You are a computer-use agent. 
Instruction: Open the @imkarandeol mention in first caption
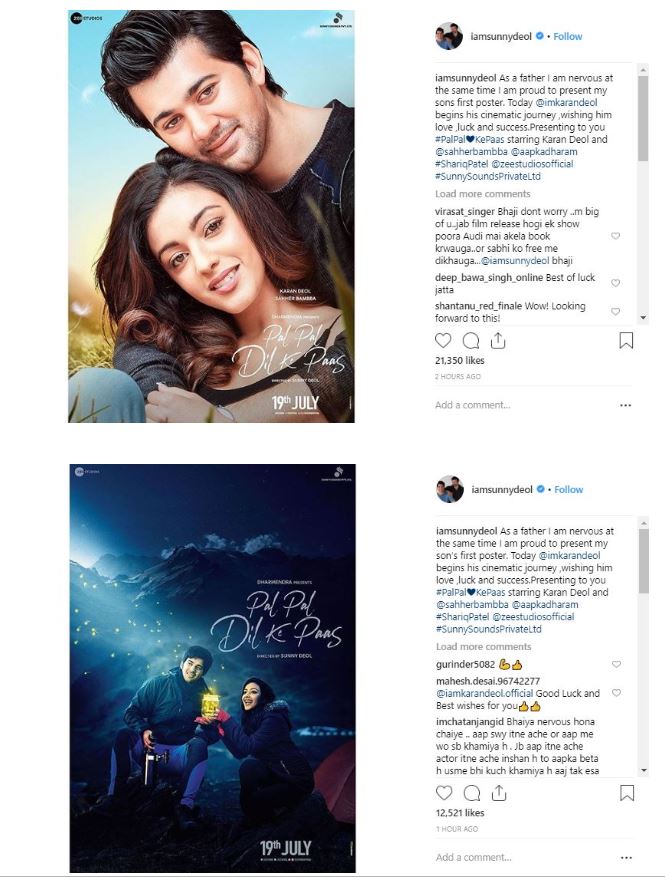coord(566,103)
